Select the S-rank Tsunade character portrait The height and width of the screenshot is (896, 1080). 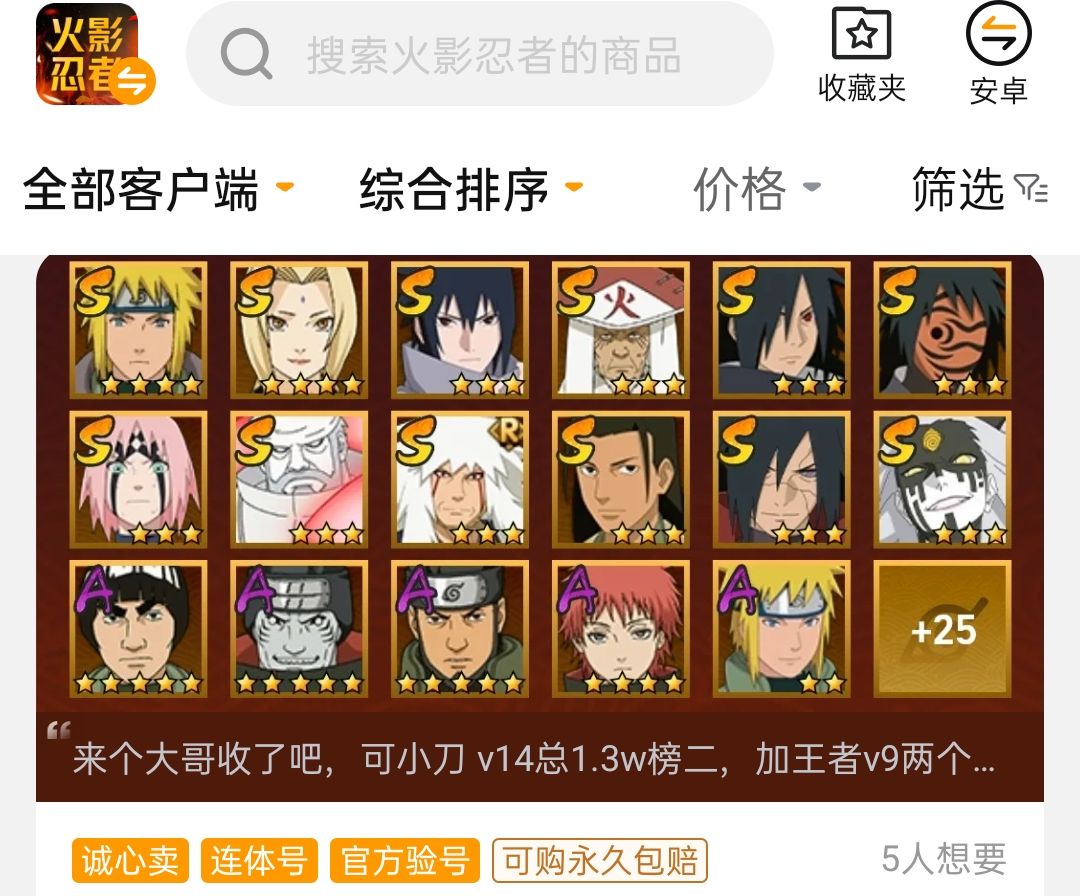(x=299, y=329)
